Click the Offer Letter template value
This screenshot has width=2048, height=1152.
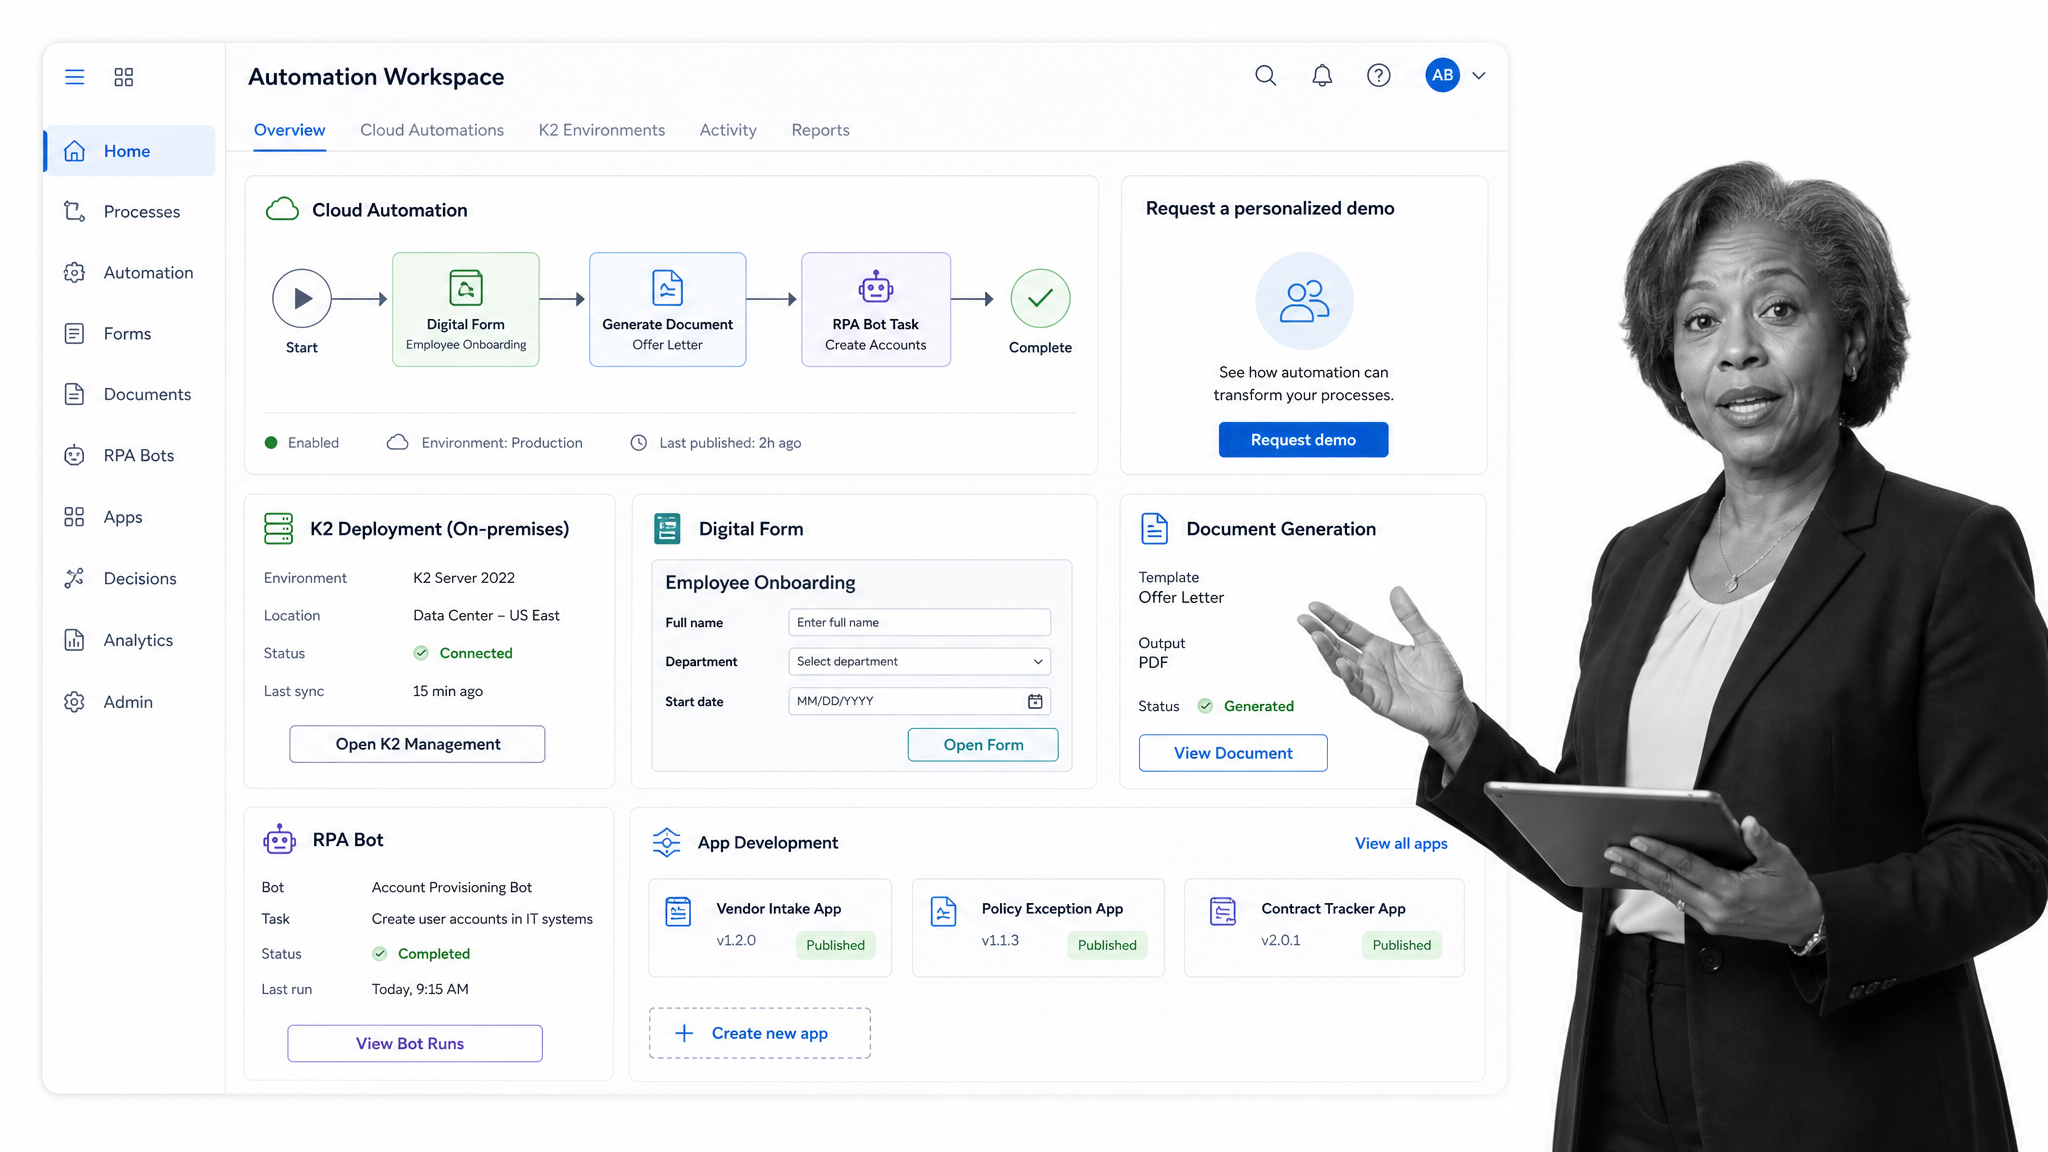tap(1181, 597)
